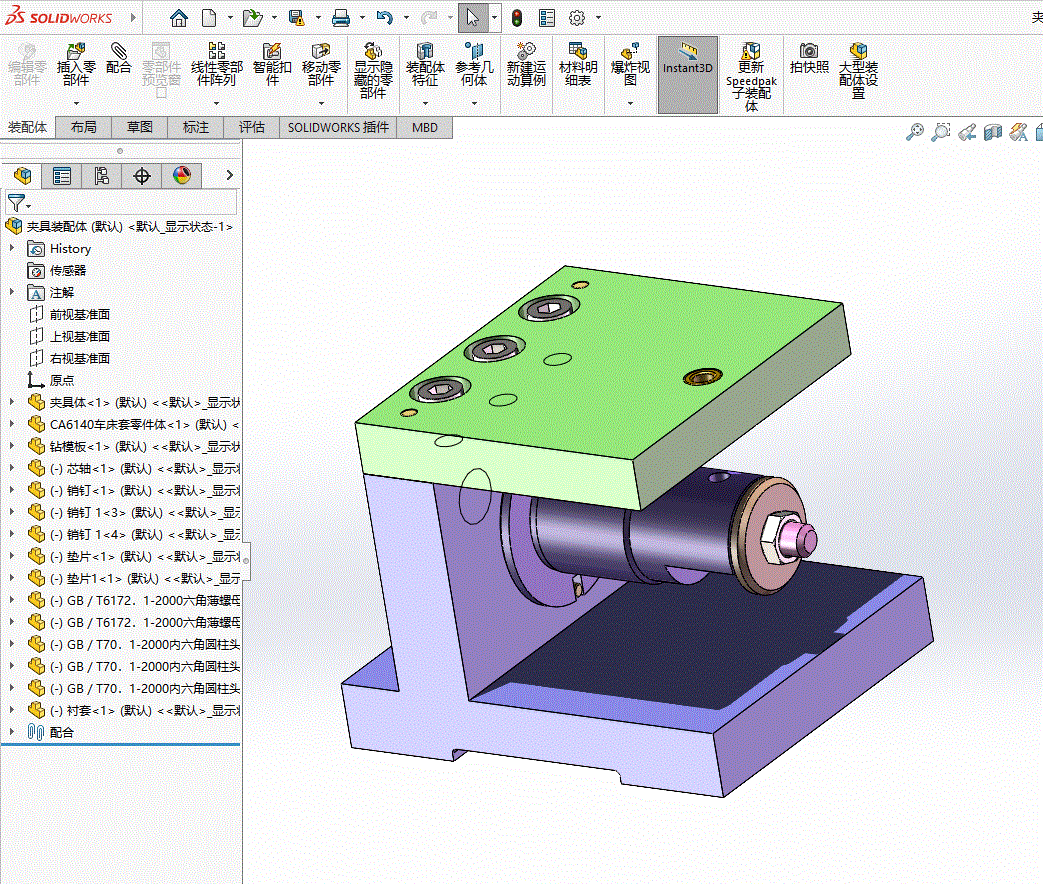This screenshot has width=1043, height=884.
Task: Select 前视基准面 front plane in tree
Action: [x=80, y=314]
